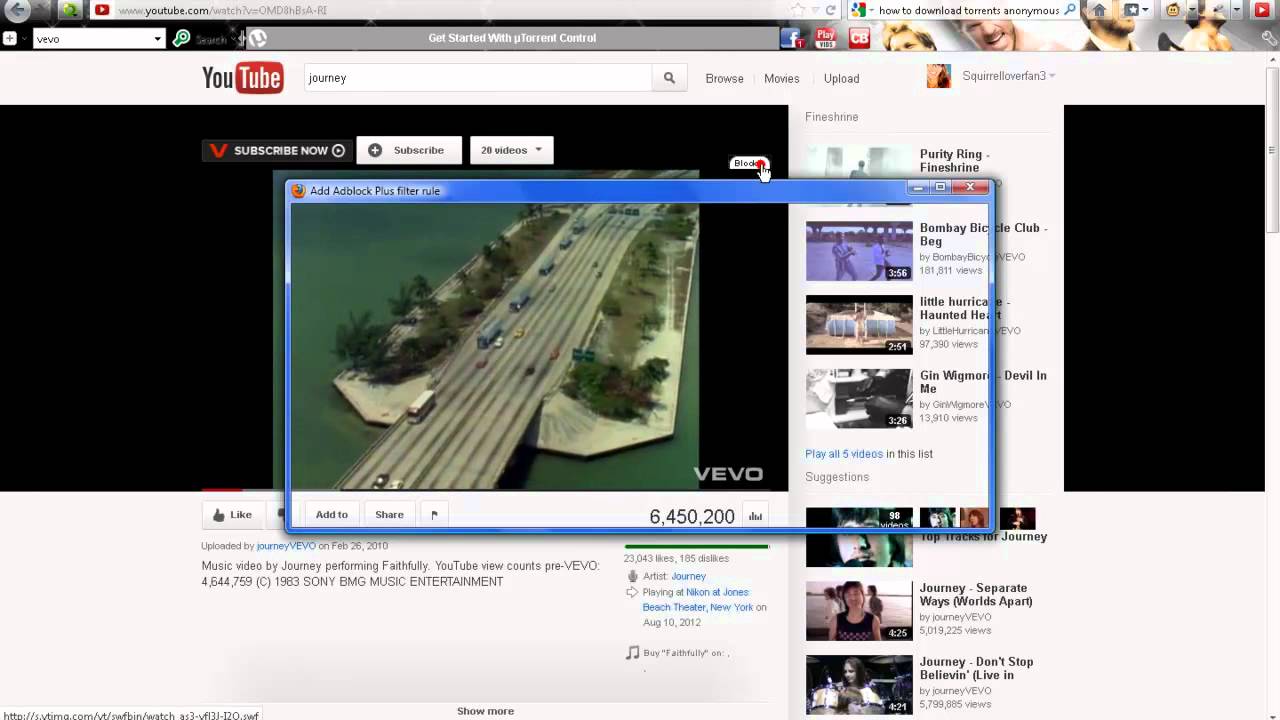Open the Facebook toolbar icon

(792, 38)
